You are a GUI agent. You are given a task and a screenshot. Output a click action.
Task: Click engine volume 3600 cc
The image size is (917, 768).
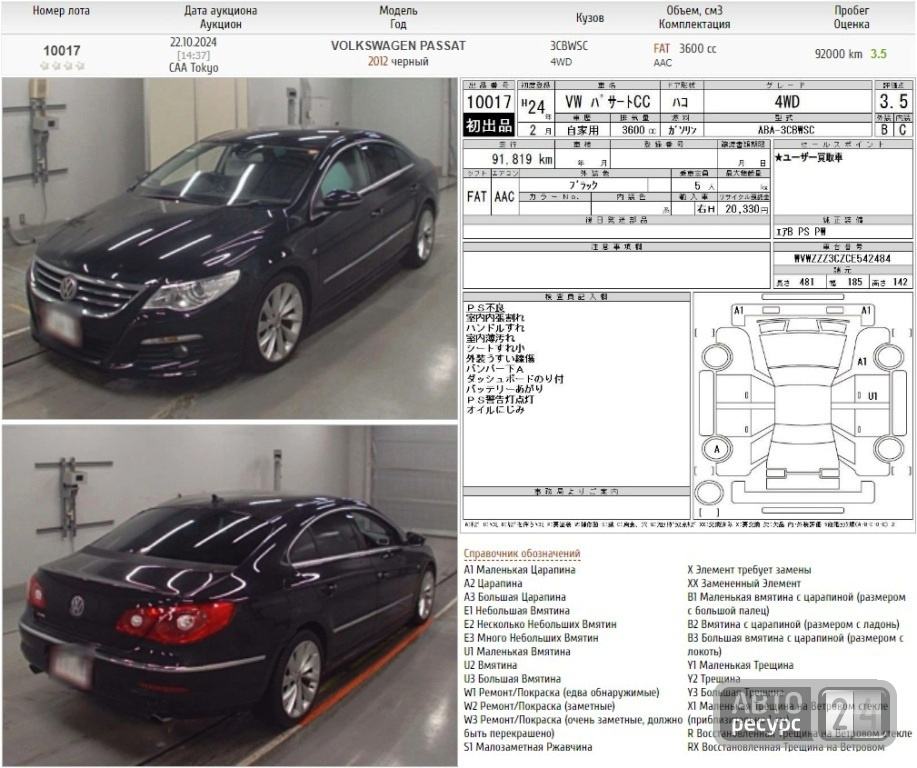point(698,49)
